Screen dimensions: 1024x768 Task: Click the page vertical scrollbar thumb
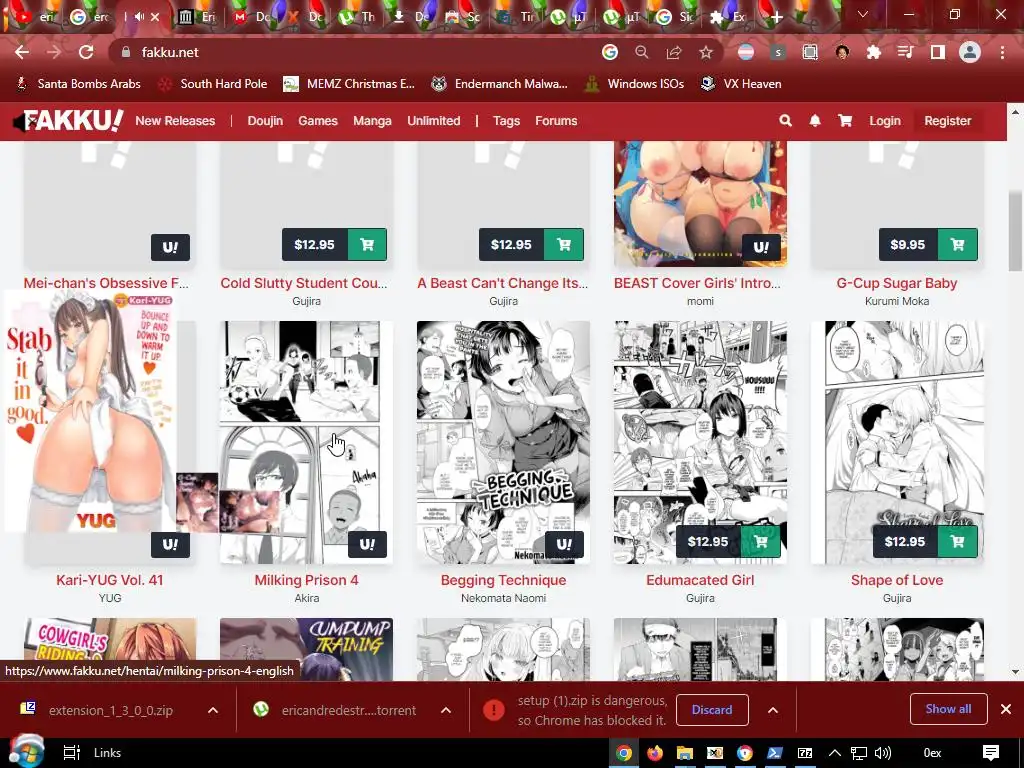(1016, 232)
